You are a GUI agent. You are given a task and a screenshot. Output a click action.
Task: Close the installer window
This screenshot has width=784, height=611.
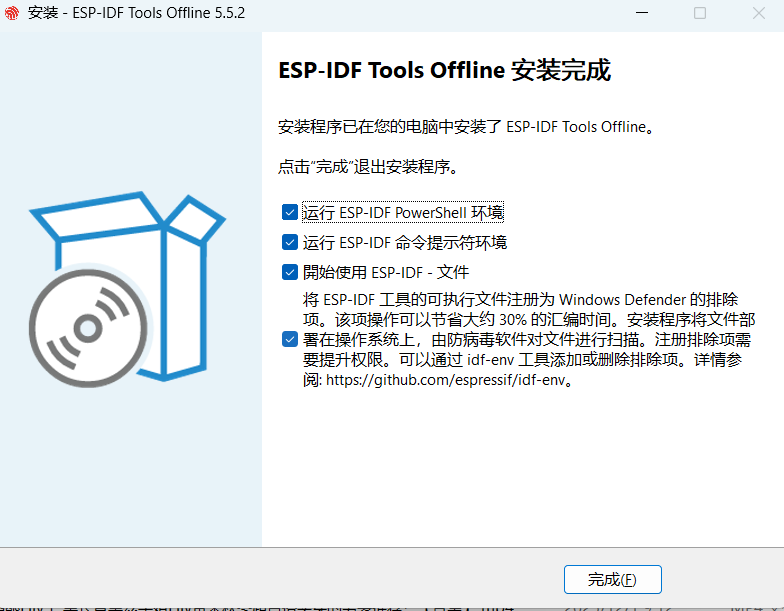tap(758, 13)
